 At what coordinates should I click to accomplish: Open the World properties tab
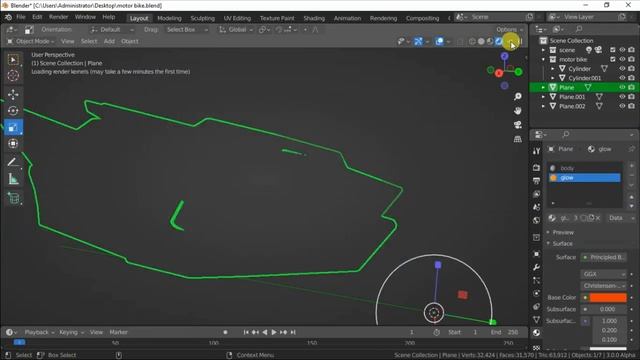[x=536, y=220]
